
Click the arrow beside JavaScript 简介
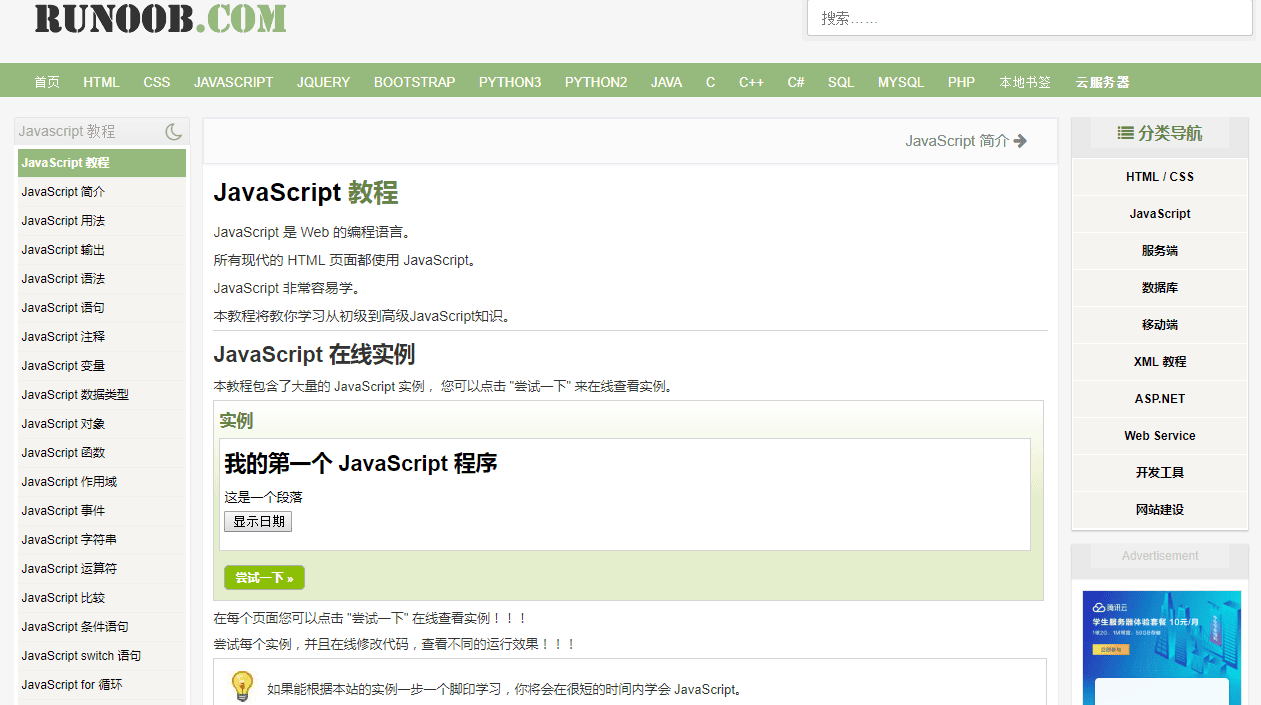pos(1020,141)
